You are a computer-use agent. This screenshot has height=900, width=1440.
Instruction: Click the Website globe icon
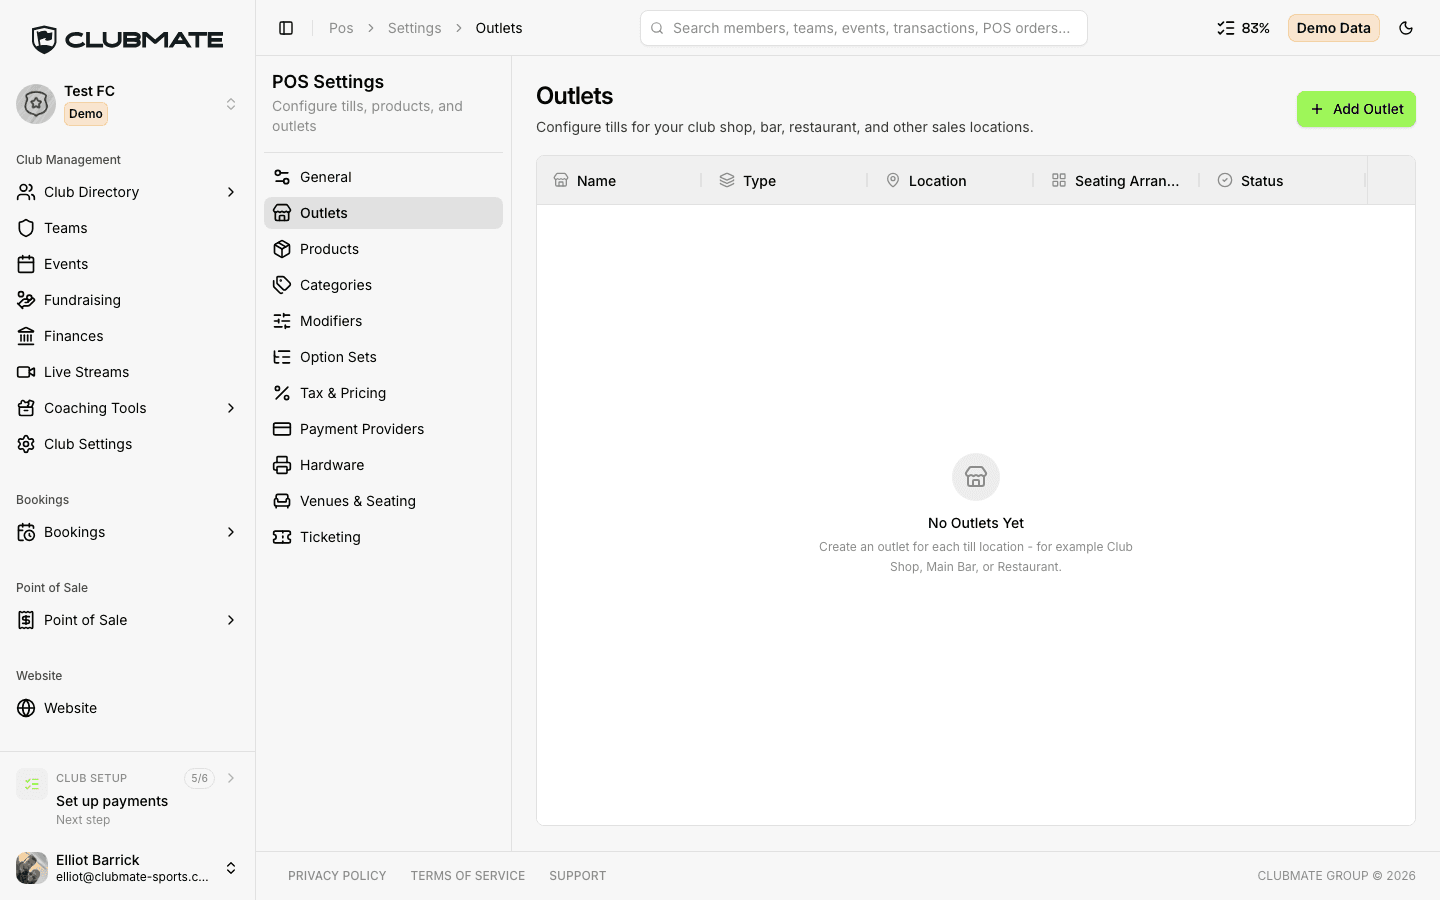click(26, 708)
